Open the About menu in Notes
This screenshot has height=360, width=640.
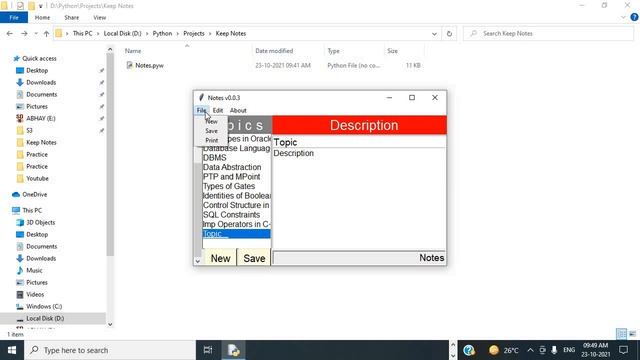[x=238, y=110]
